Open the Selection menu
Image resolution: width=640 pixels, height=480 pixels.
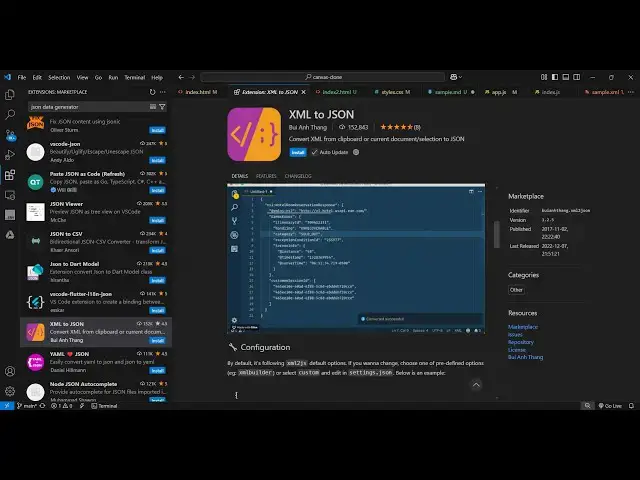click(59, 77)
